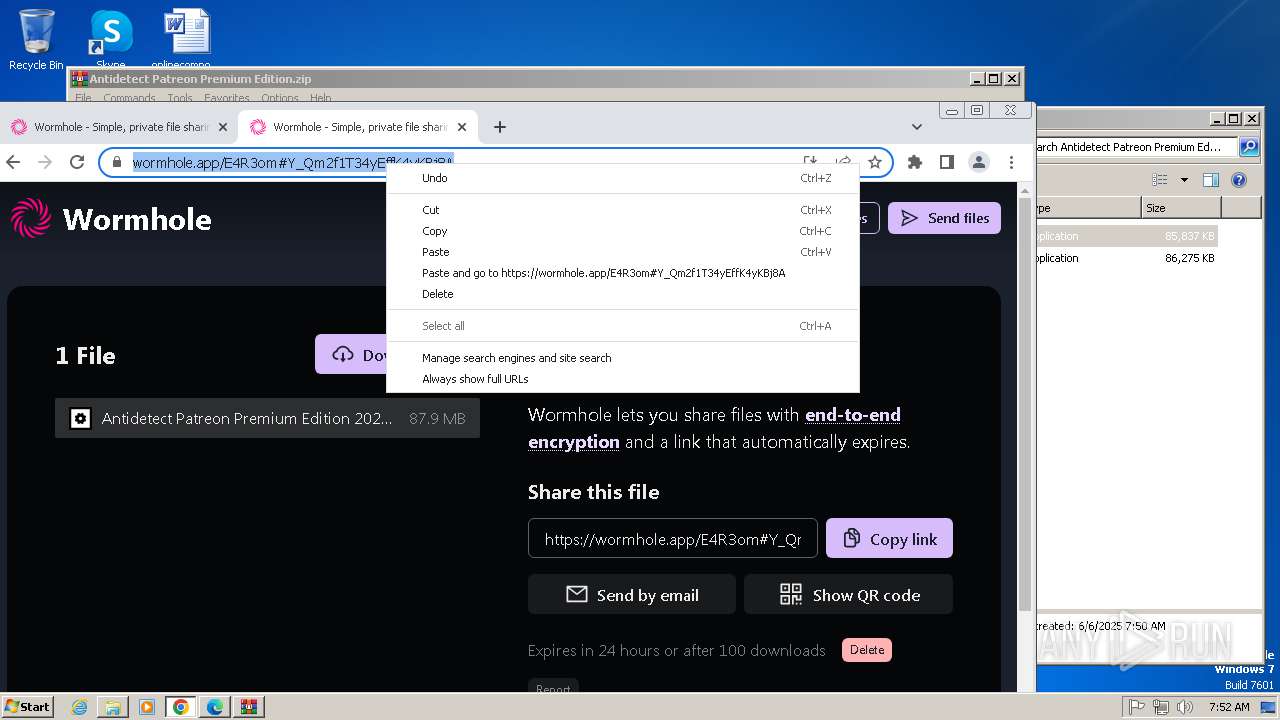Viewport: 1280px width, 720px height.
Task: Click the pink Delete button
Action: pyautogui.click(x=867, y=650)
